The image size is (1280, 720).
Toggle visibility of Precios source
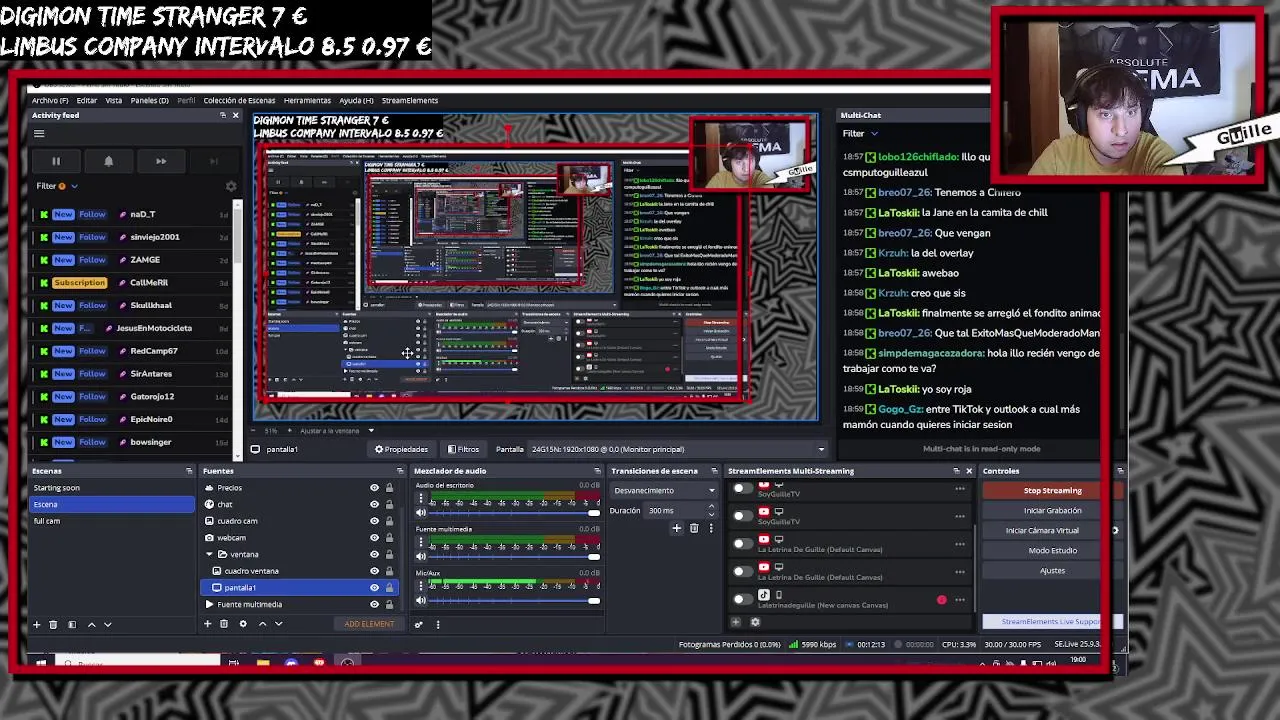coord(375,488)
